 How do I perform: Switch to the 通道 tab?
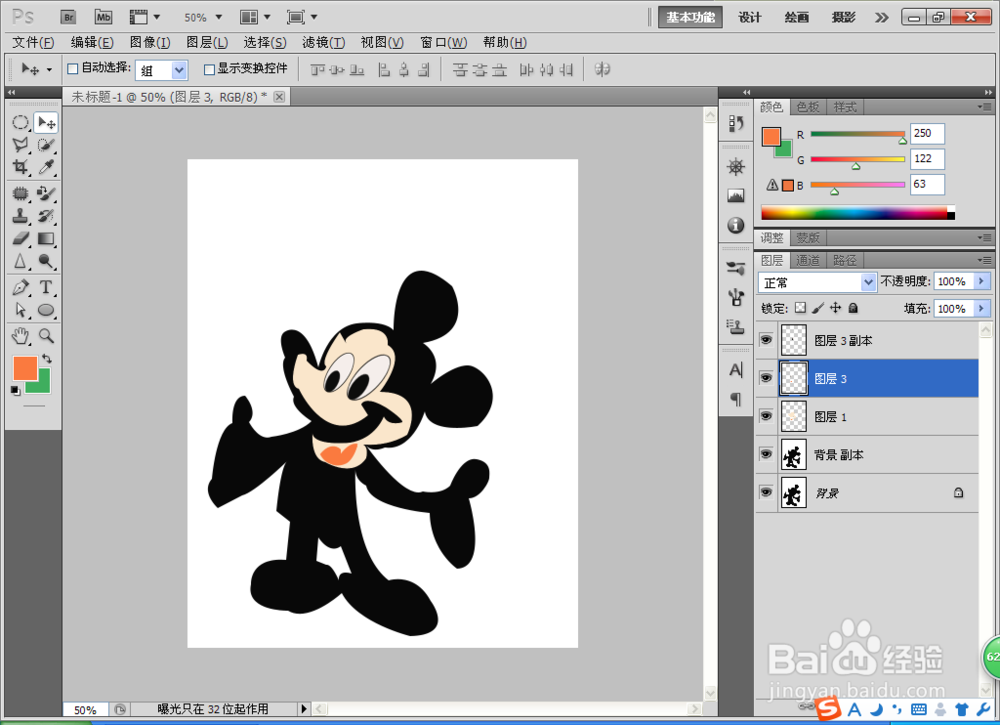pyautogui.click(x=808, y=260)
